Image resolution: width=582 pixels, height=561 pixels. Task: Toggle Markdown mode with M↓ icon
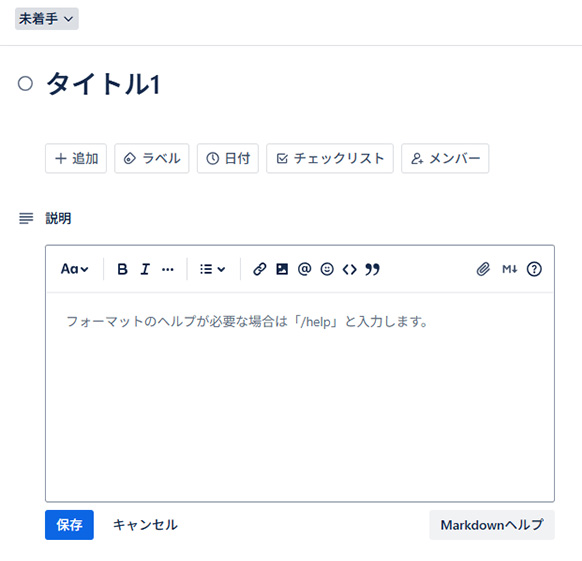click(x=509, y=269)
